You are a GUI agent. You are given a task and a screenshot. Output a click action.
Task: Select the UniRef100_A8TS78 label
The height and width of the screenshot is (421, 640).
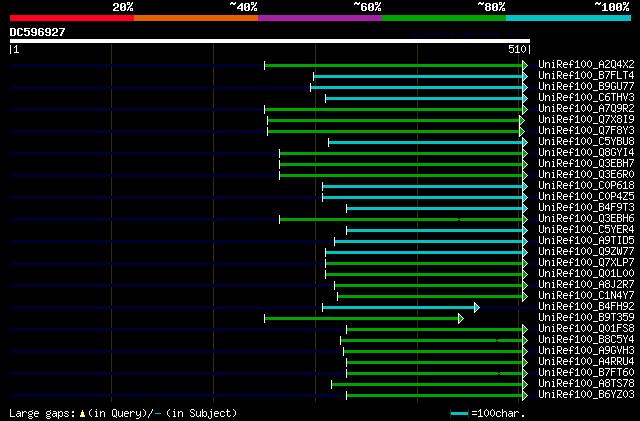click(586, 384)
